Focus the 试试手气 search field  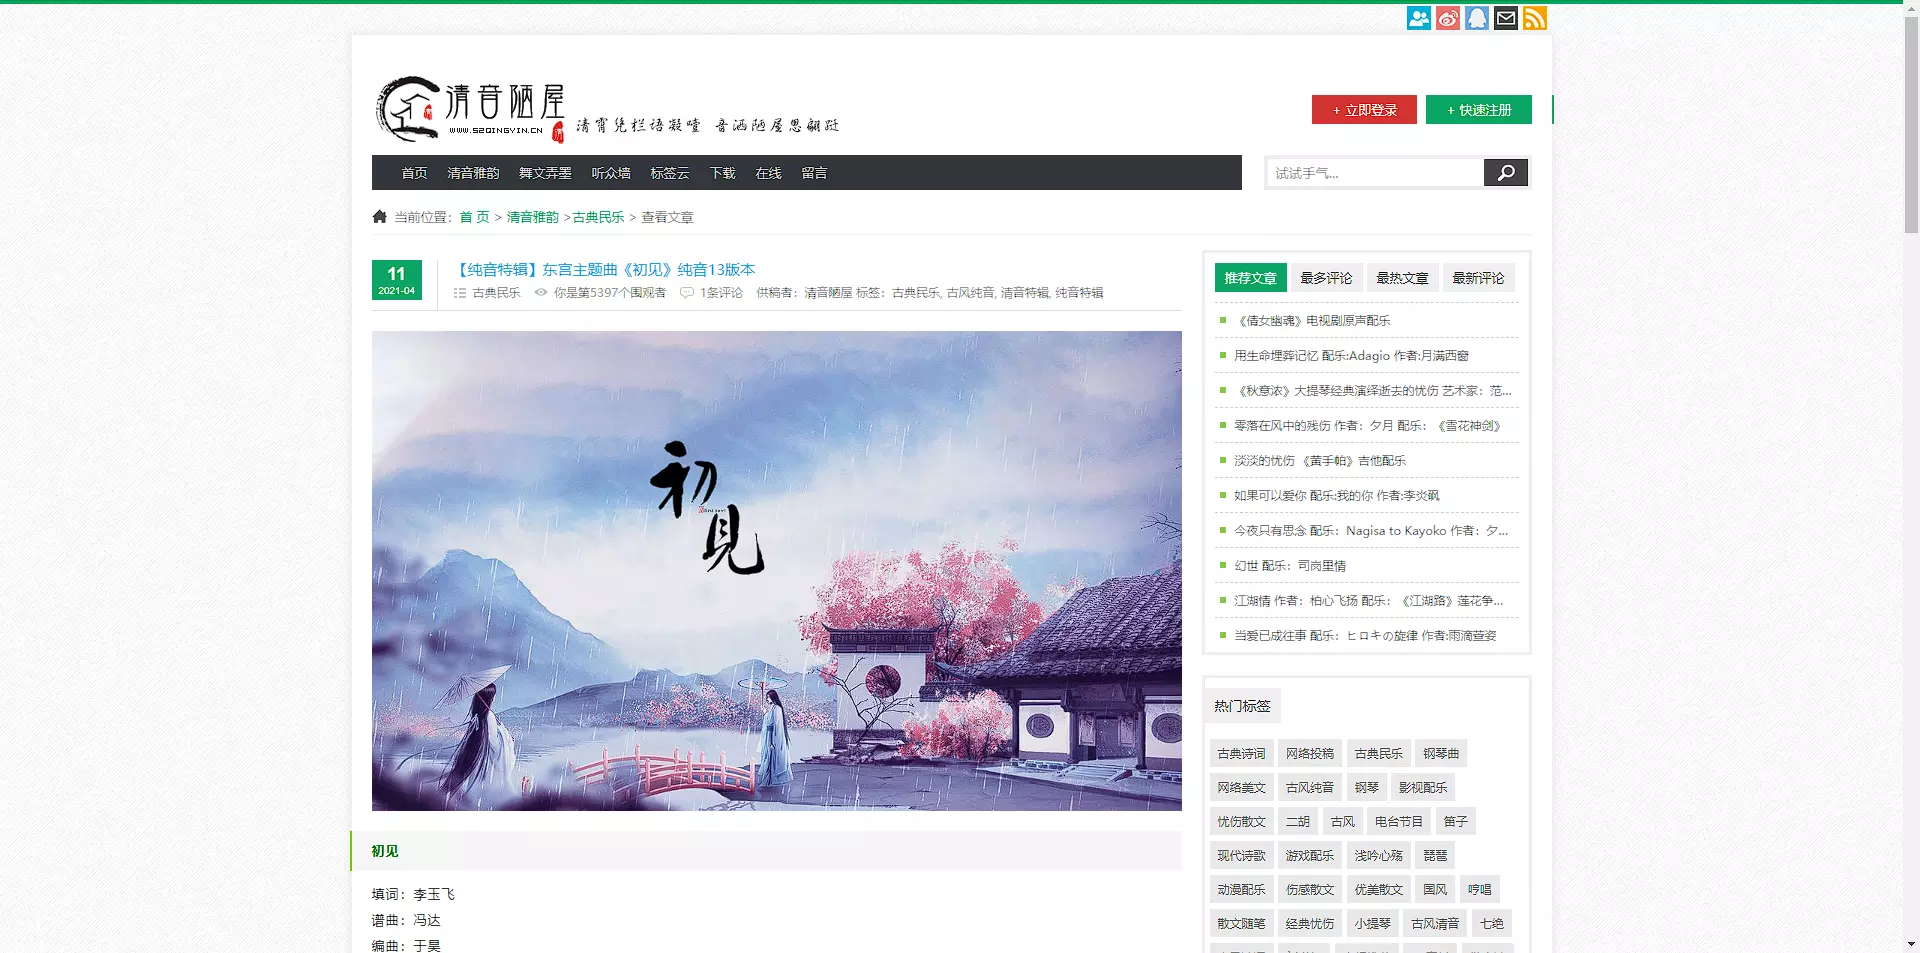coord(1374,173)
